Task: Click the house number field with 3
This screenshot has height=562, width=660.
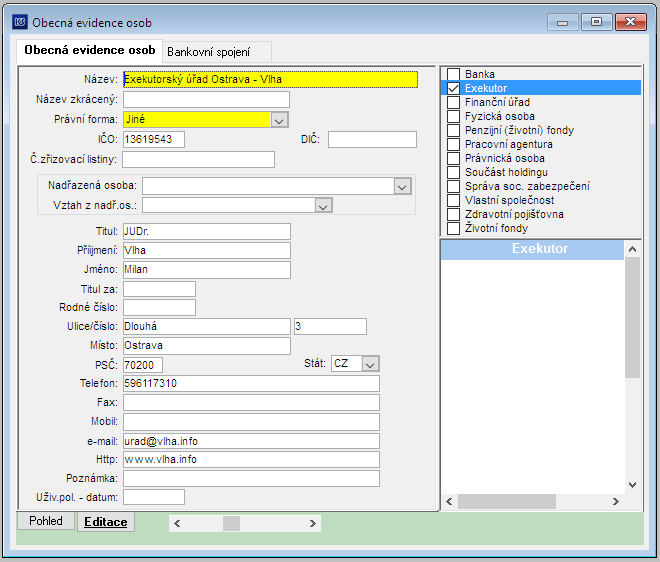Action: coord(330,327)
